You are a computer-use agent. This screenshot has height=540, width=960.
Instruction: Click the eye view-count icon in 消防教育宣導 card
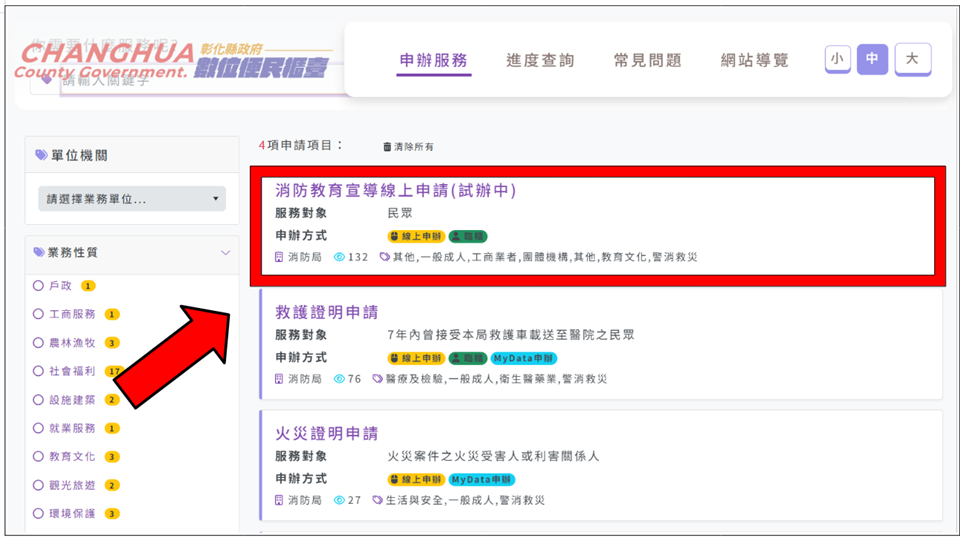340,257
